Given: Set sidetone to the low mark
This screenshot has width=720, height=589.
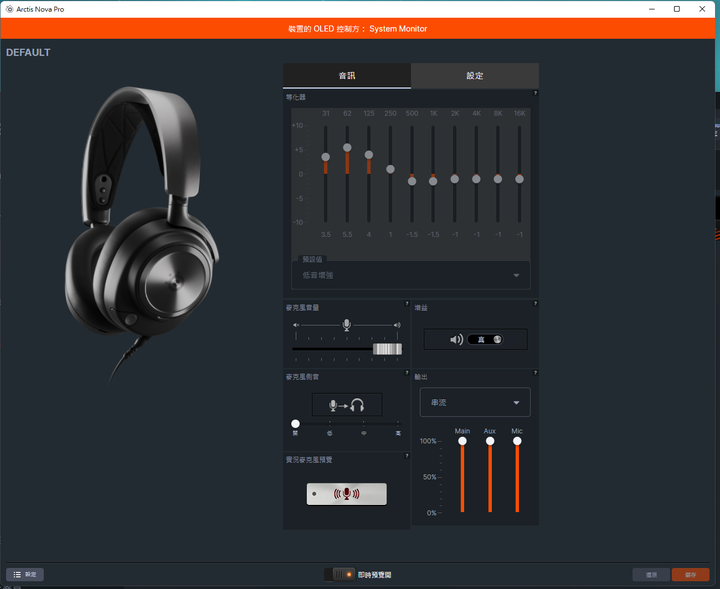Looking at the screenshot, I should [x=330, y=424].
